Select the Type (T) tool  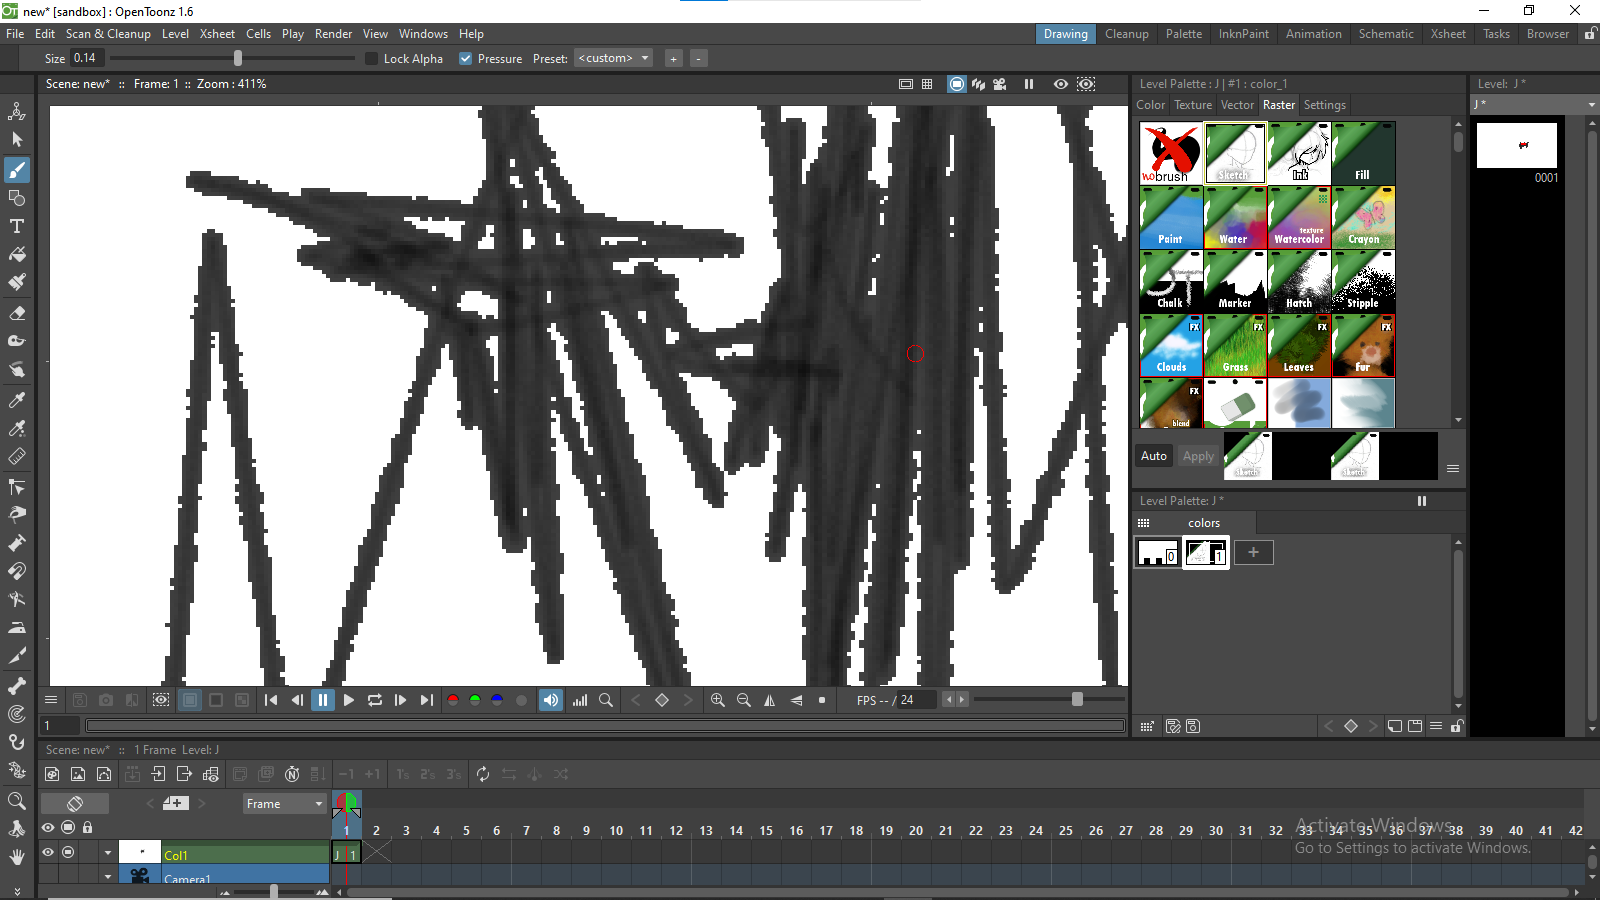pos(17,226)
